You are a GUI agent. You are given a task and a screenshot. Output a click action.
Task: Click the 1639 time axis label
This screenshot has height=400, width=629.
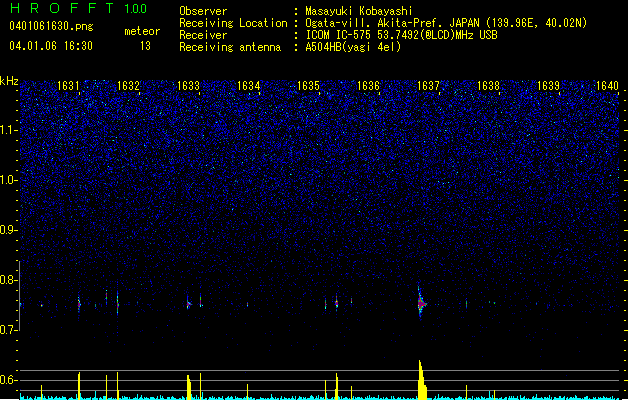coord(548,86)
